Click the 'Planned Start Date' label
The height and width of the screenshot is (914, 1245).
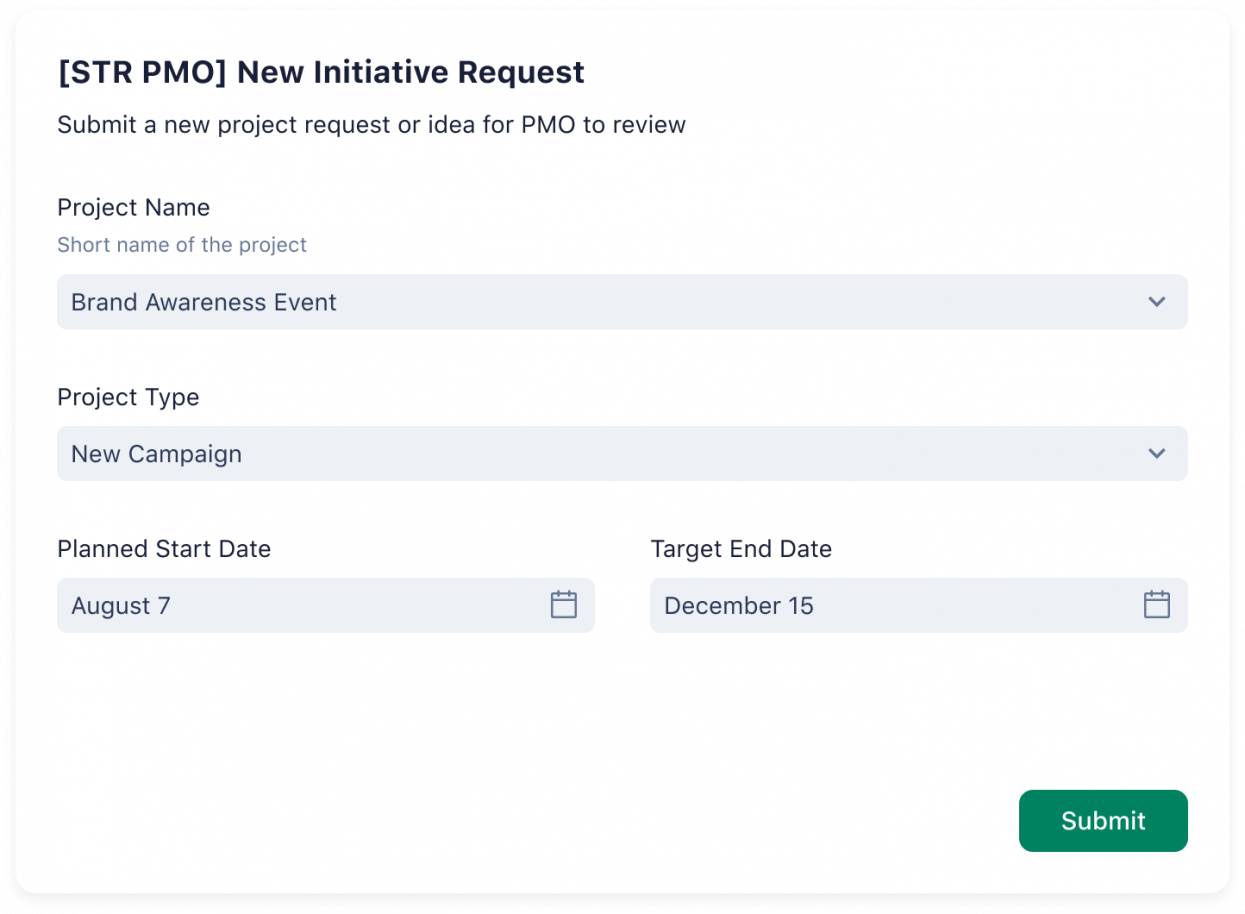coord(164,549)
